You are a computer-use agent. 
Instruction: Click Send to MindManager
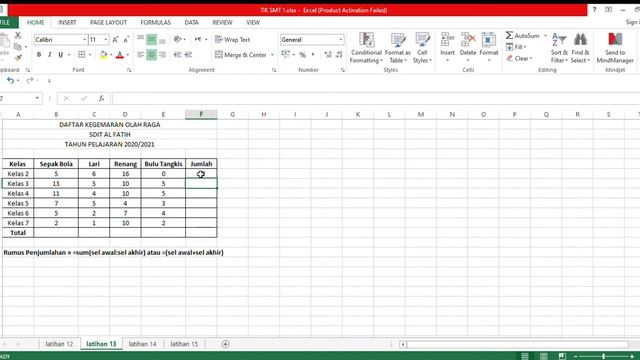(x=615, y=48)
